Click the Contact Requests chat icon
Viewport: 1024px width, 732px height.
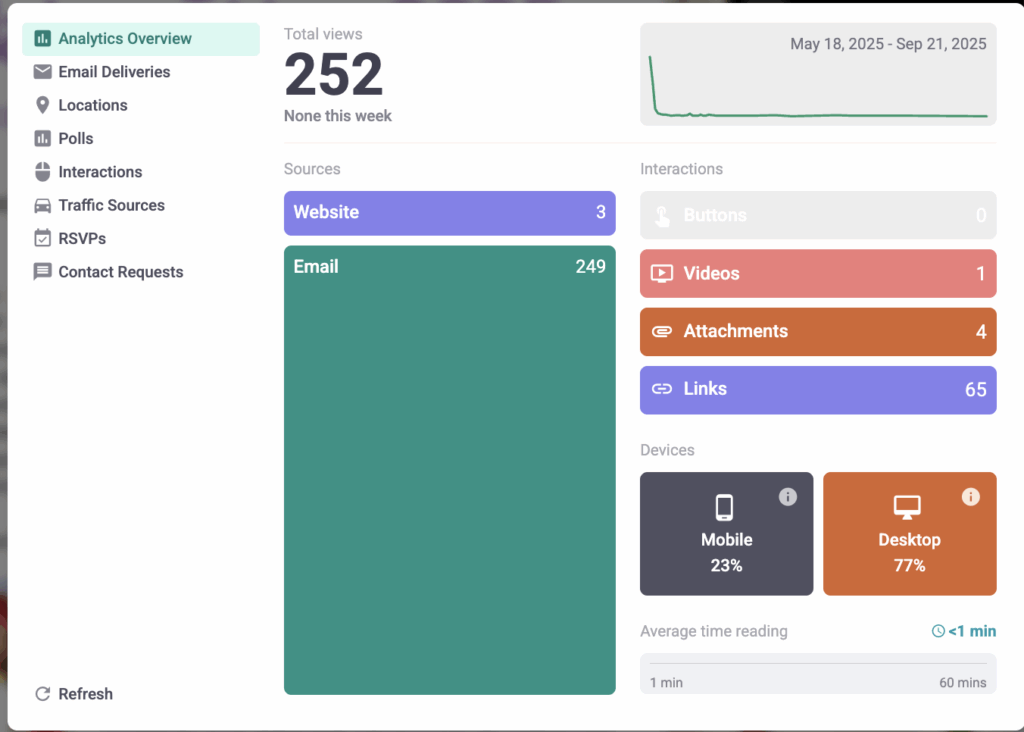[42, 272]
